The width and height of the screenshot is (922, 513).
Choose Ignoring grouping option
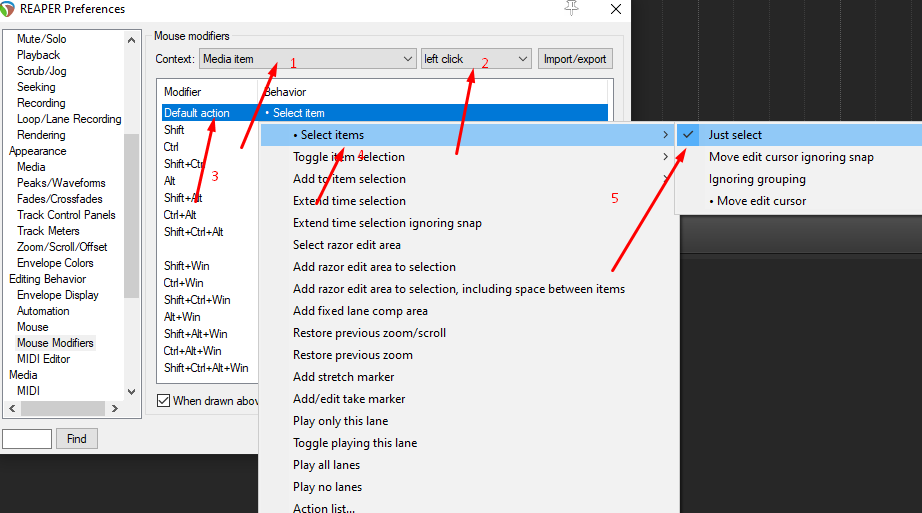800,179
